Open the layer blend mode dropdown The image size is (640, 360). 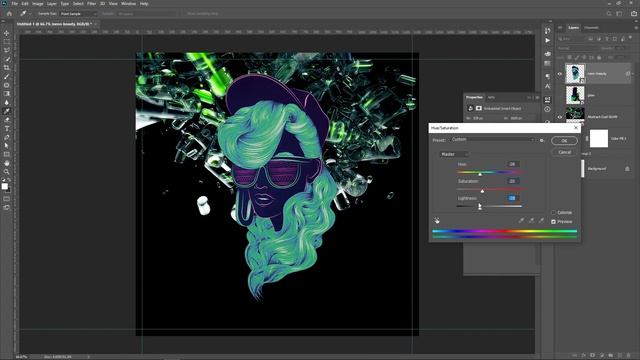coord(577,48)
